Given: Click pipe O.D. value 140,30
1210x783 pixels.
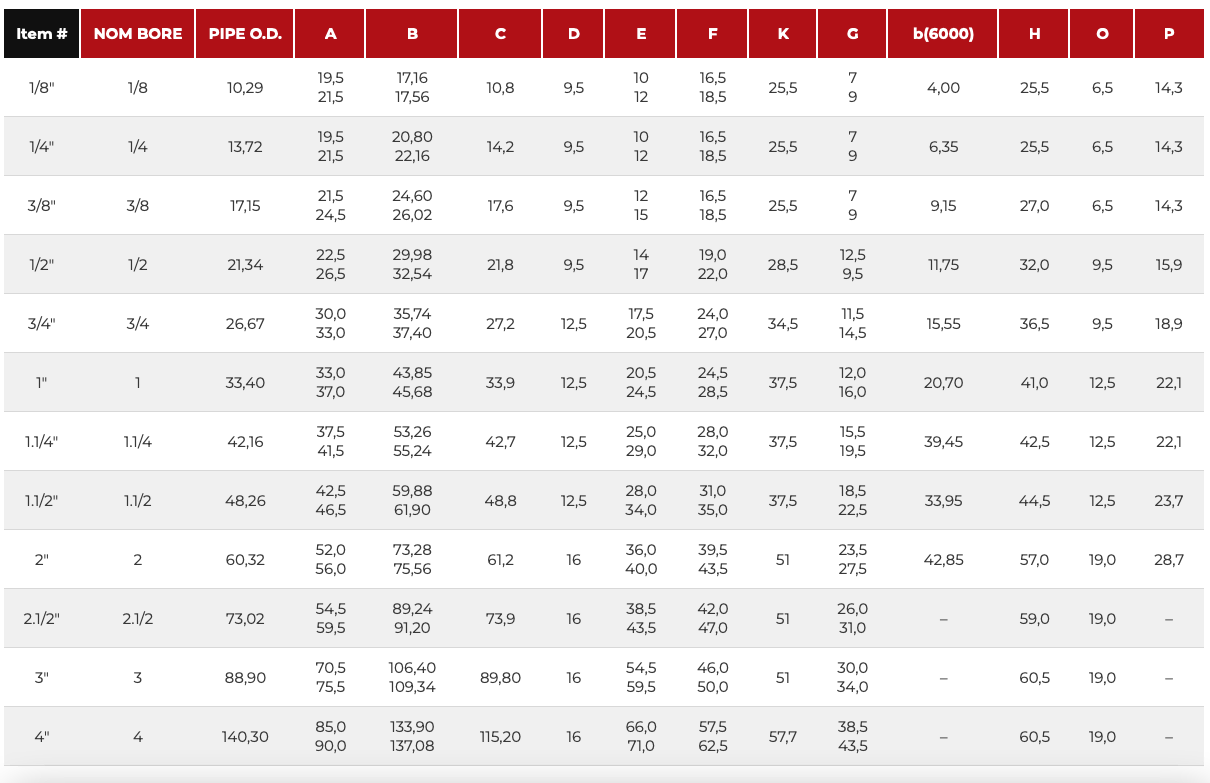Looking at the screenshot, I should coord(245,737).
